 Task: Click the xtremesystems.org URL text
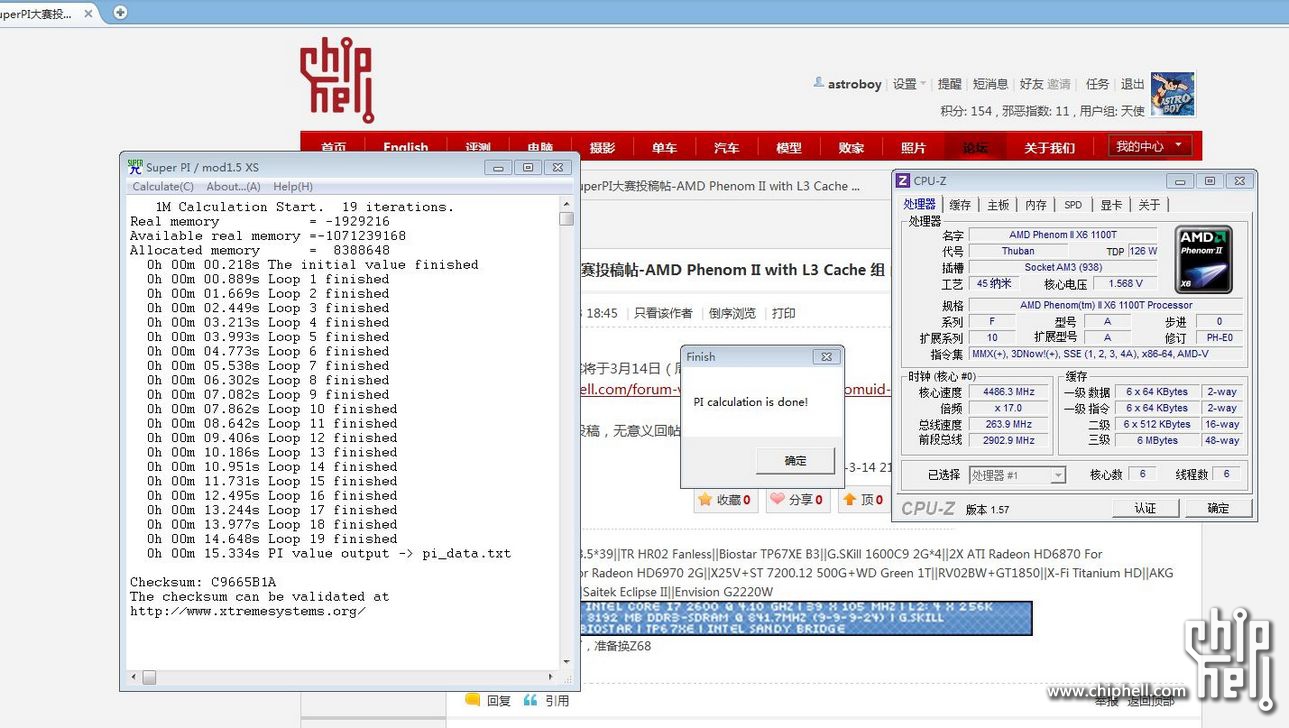click(x=248, y=611)
